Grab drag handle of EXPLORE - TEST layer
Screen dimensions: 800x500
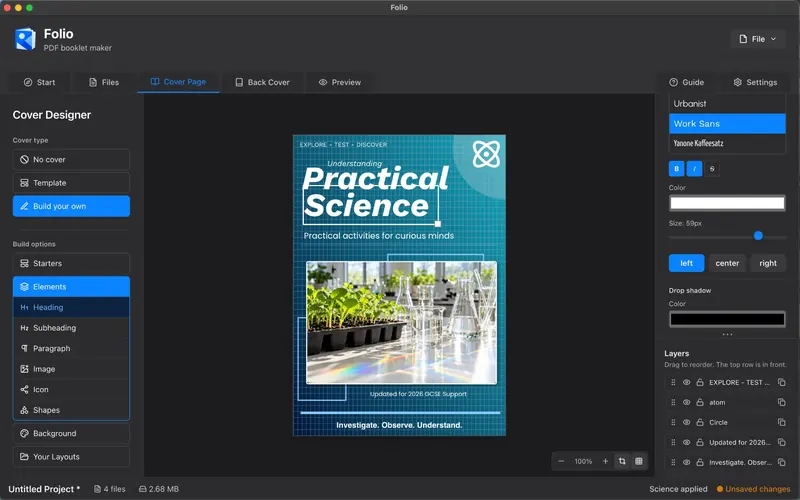click(673, 382)
